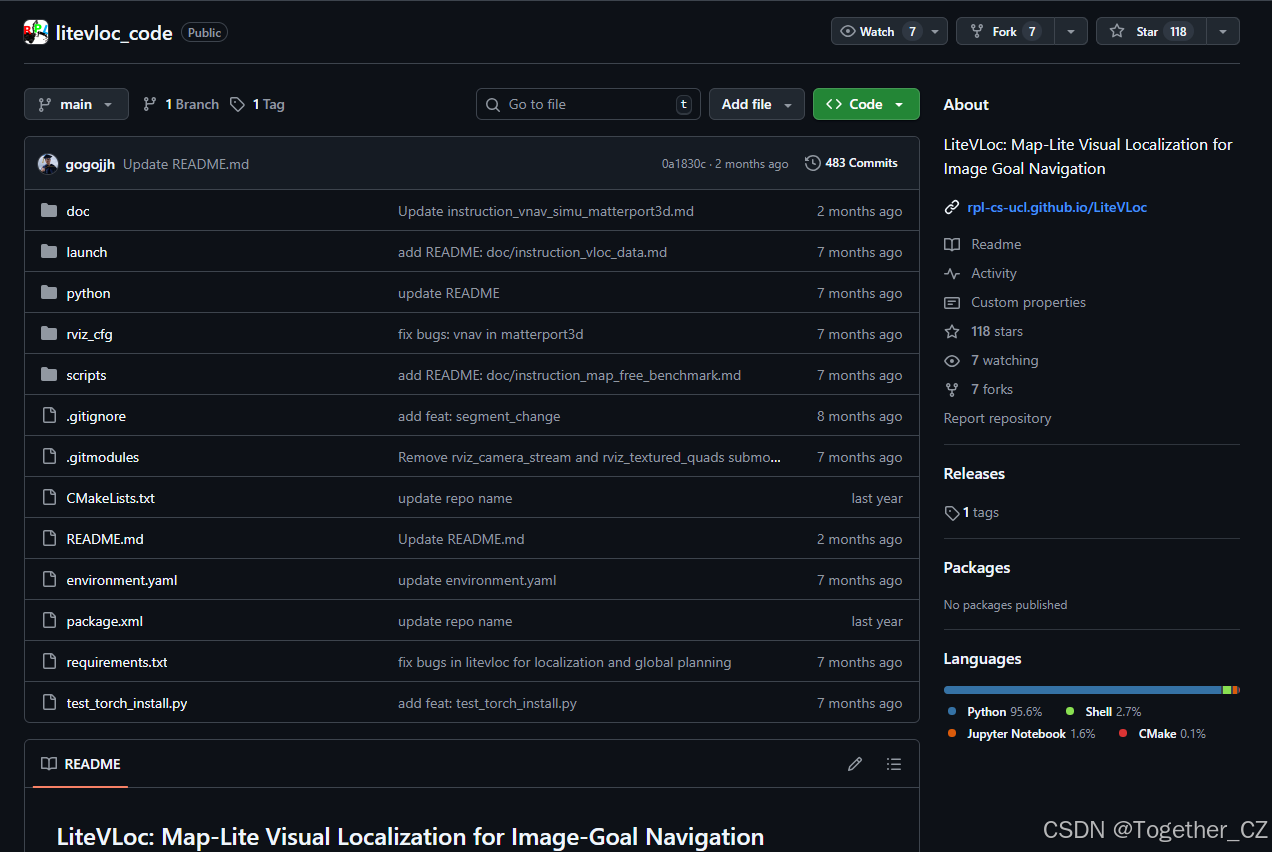
Task: Open CMake 0.1% language link
Action: tap(1162, 734)
